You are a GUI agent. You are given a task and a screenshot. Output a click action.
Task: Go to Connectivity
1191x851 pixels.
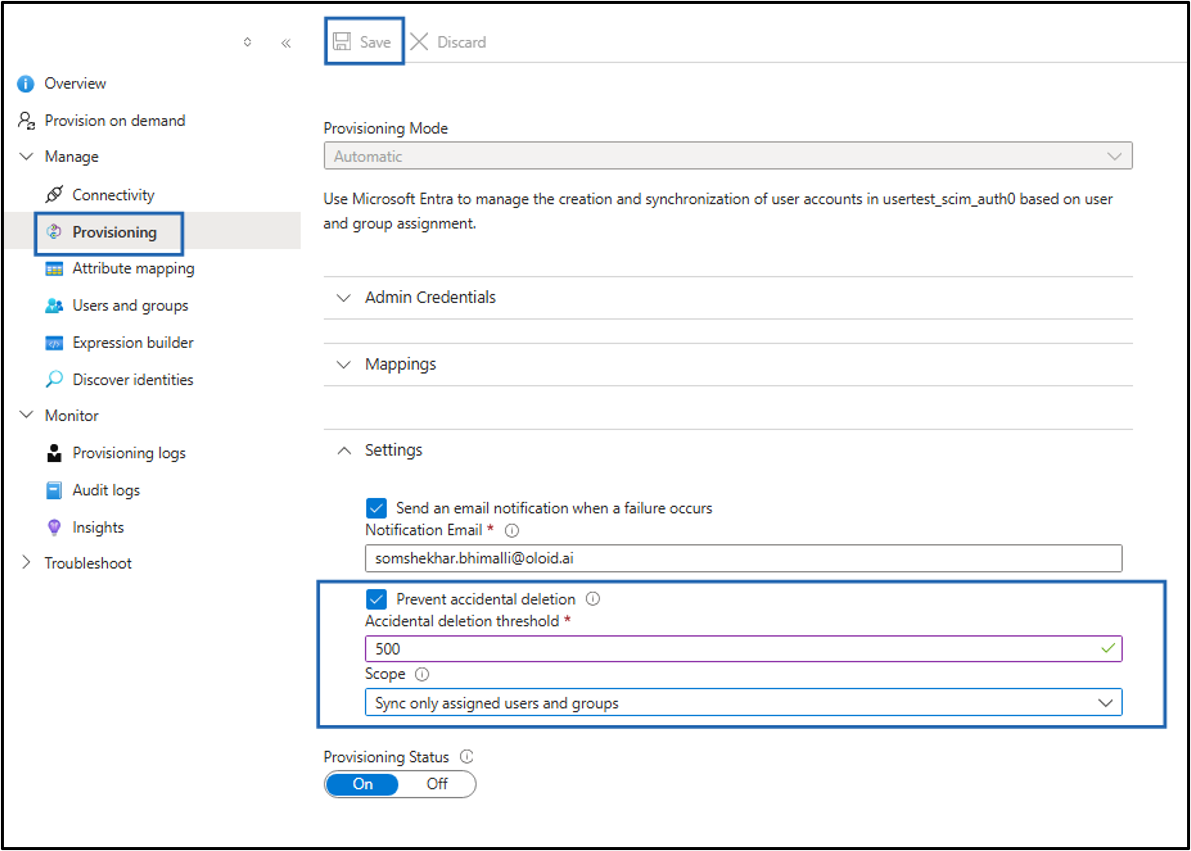(113, 195)
